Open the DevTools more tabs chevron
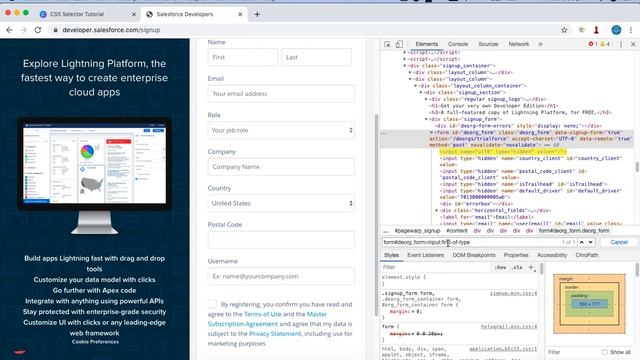The height and width of the screenshot is (360, 640). click(540, 44)
